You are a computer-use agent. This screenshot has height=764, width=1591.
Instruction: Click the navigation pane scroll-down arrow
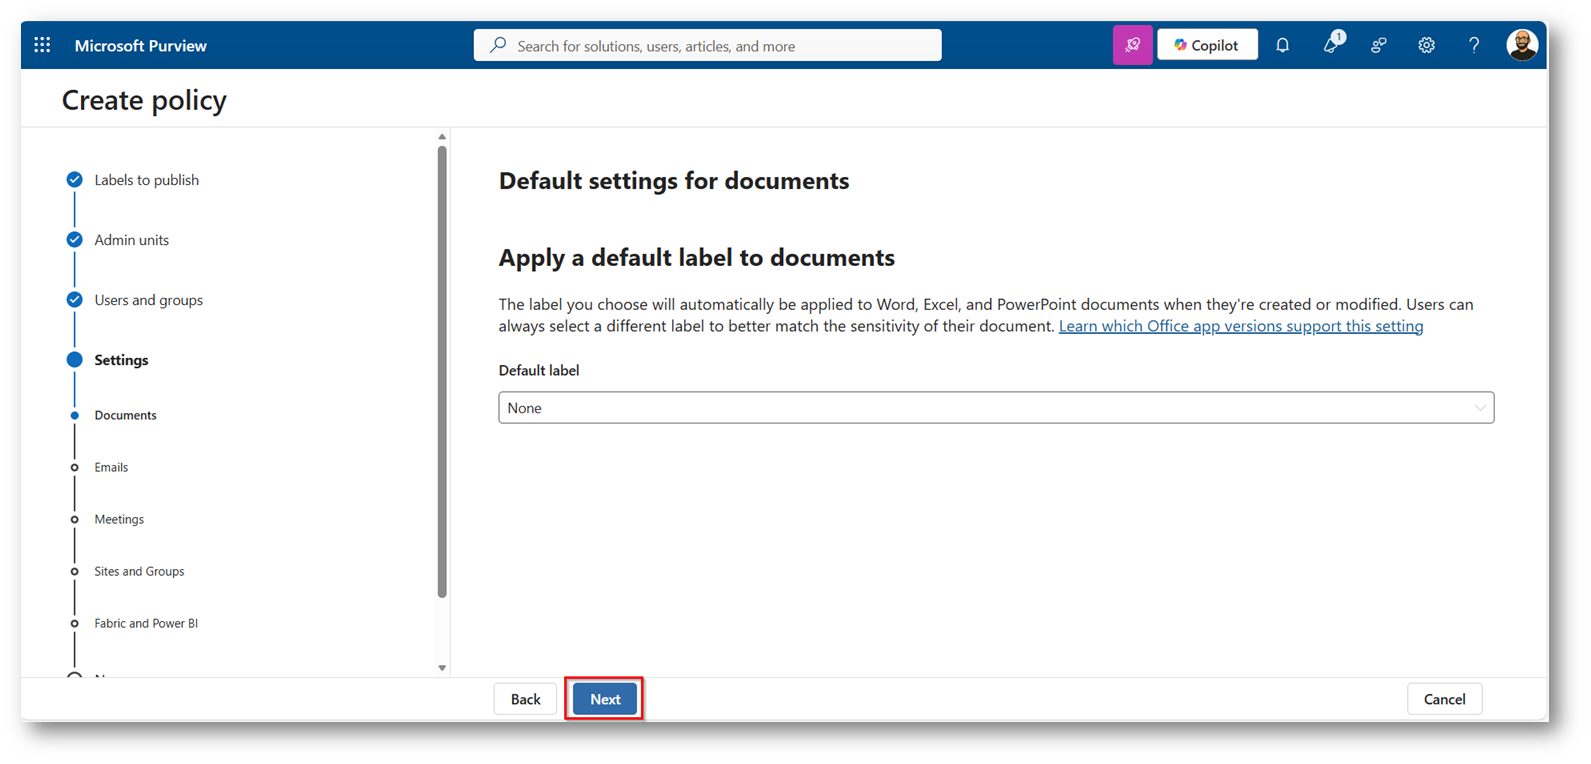(x=442, y=668)
